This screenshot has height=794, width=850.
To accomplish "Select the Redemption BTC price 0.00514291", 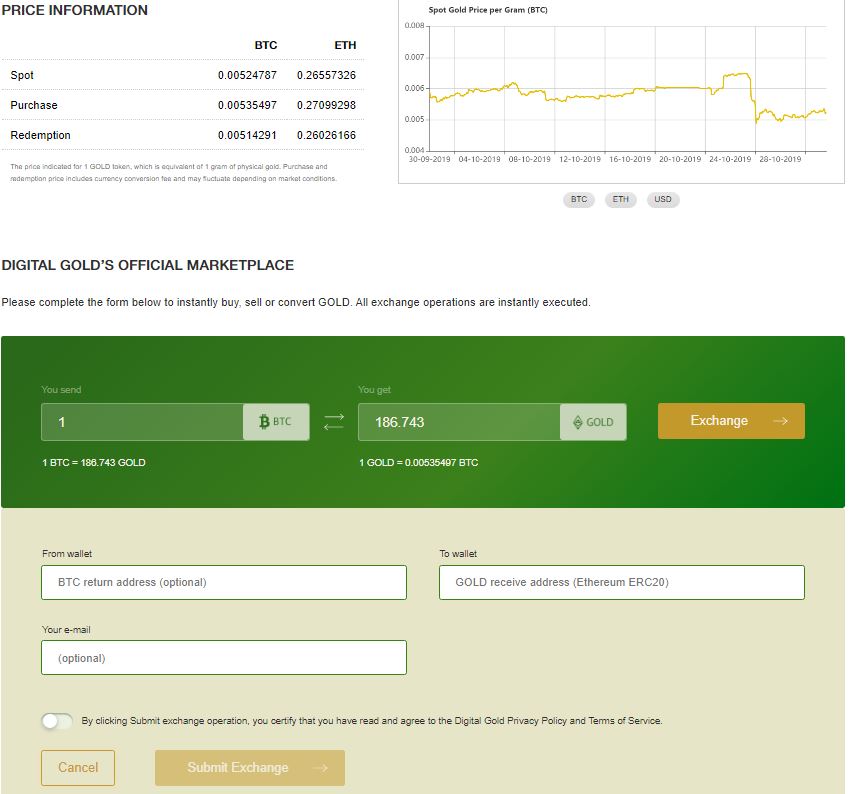I will click(x=247, y=135).
